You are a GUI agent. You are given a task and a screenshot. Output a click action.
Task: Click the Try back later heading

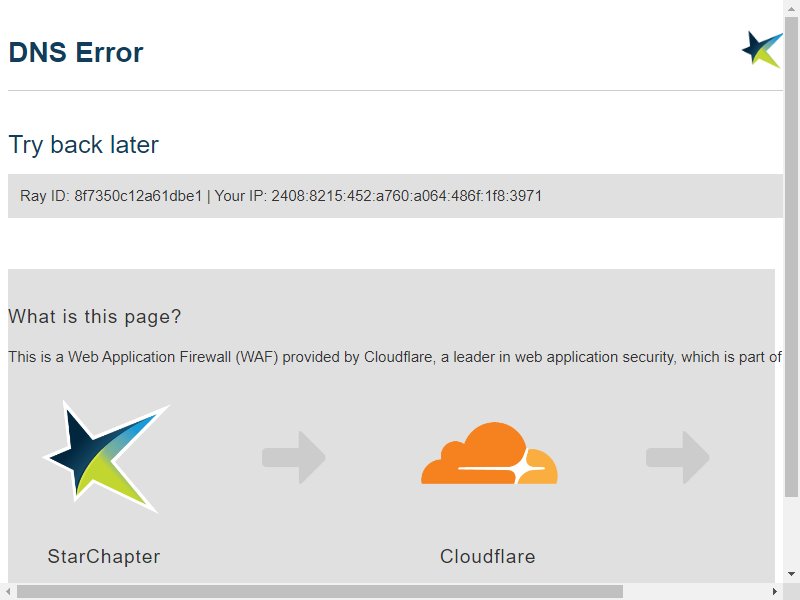coord(84,145)
